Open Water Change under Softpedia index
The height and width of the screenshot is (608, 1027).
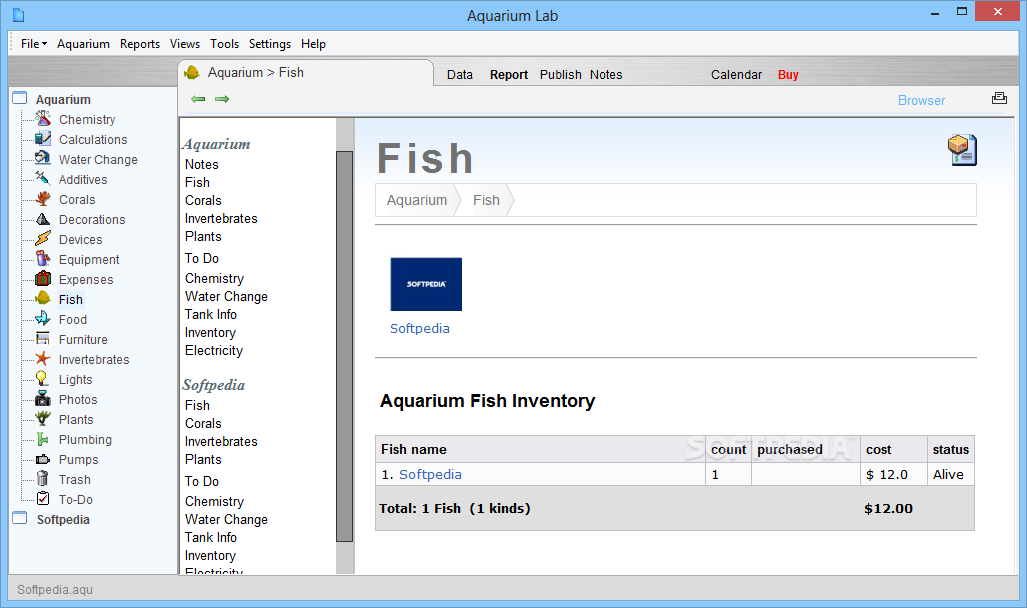pos(226,520)
